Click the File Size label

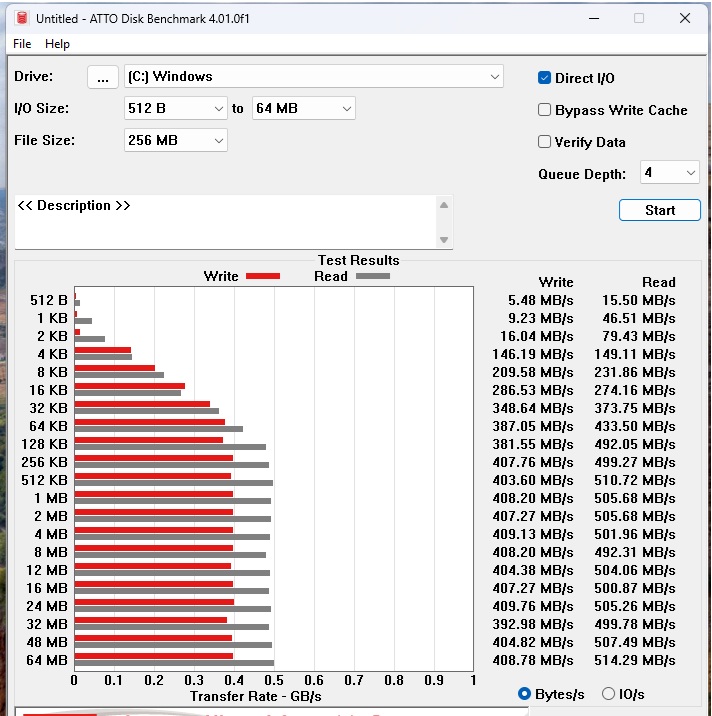coord(44,140)
